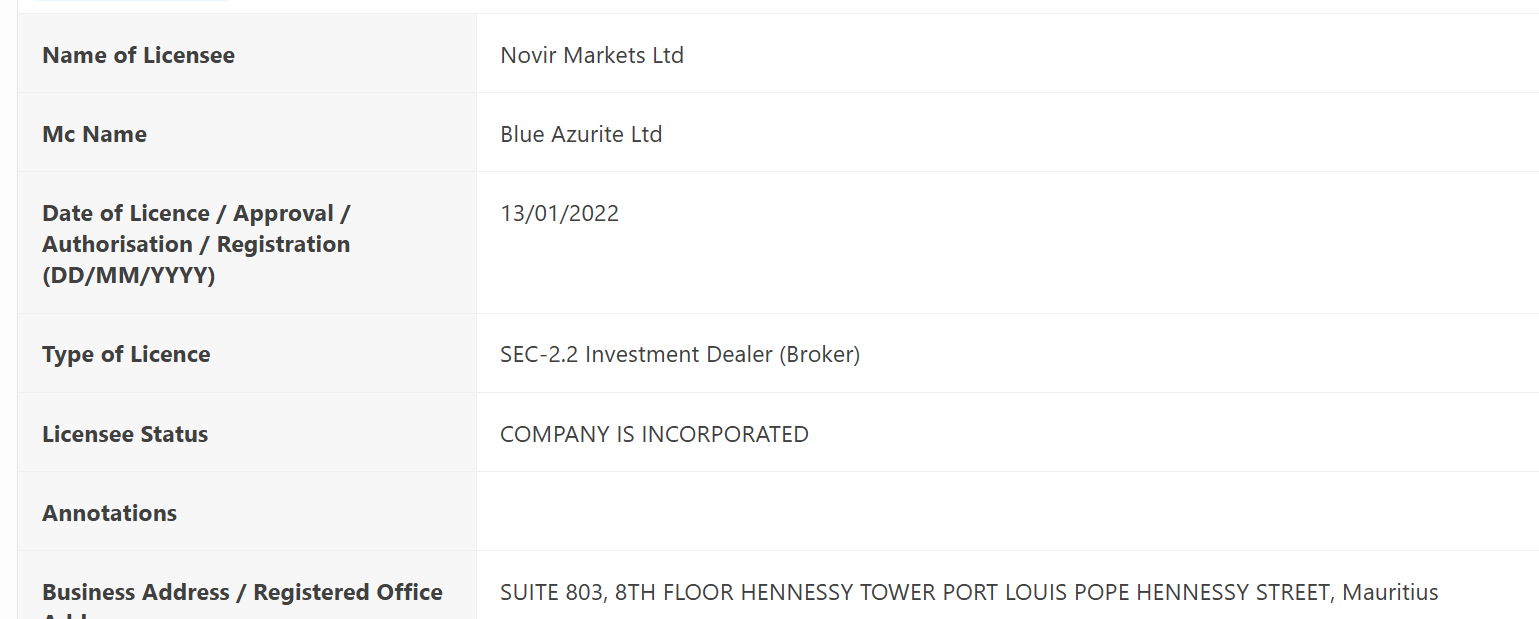Image resolution: width=1539 pixels, height=619 pixels.
Task: Select the date value 13/01/2022
Action: click(559, 213)
